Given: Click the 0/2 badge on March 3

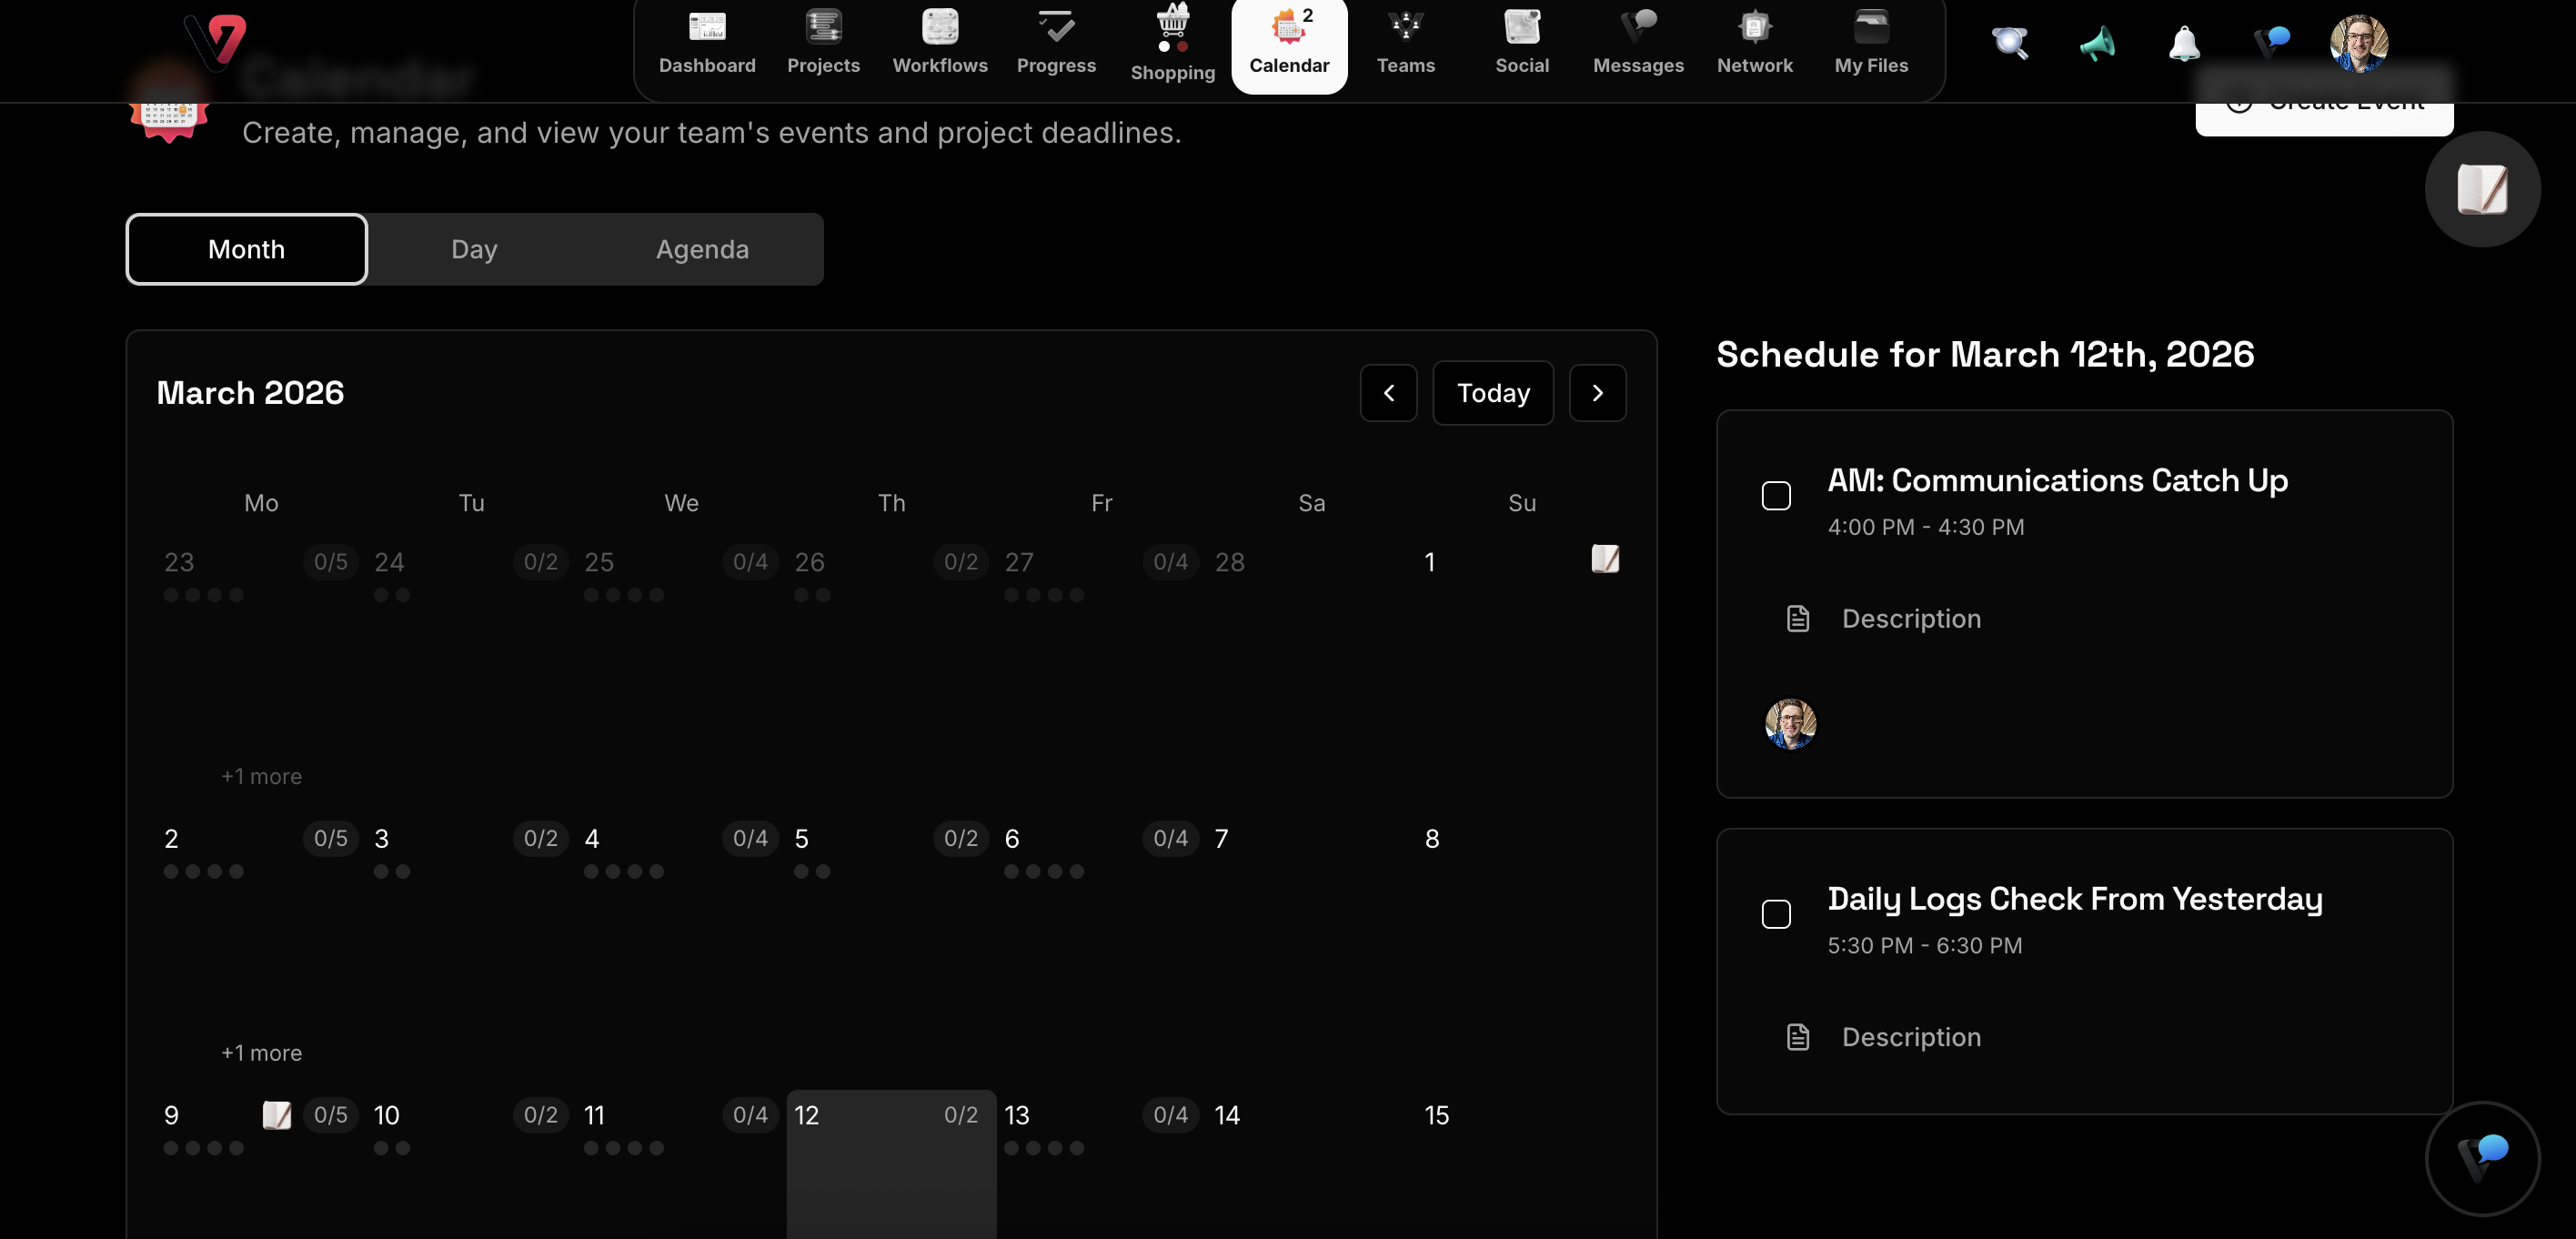Looking at the screenshot, I should [x=541, y=838].
